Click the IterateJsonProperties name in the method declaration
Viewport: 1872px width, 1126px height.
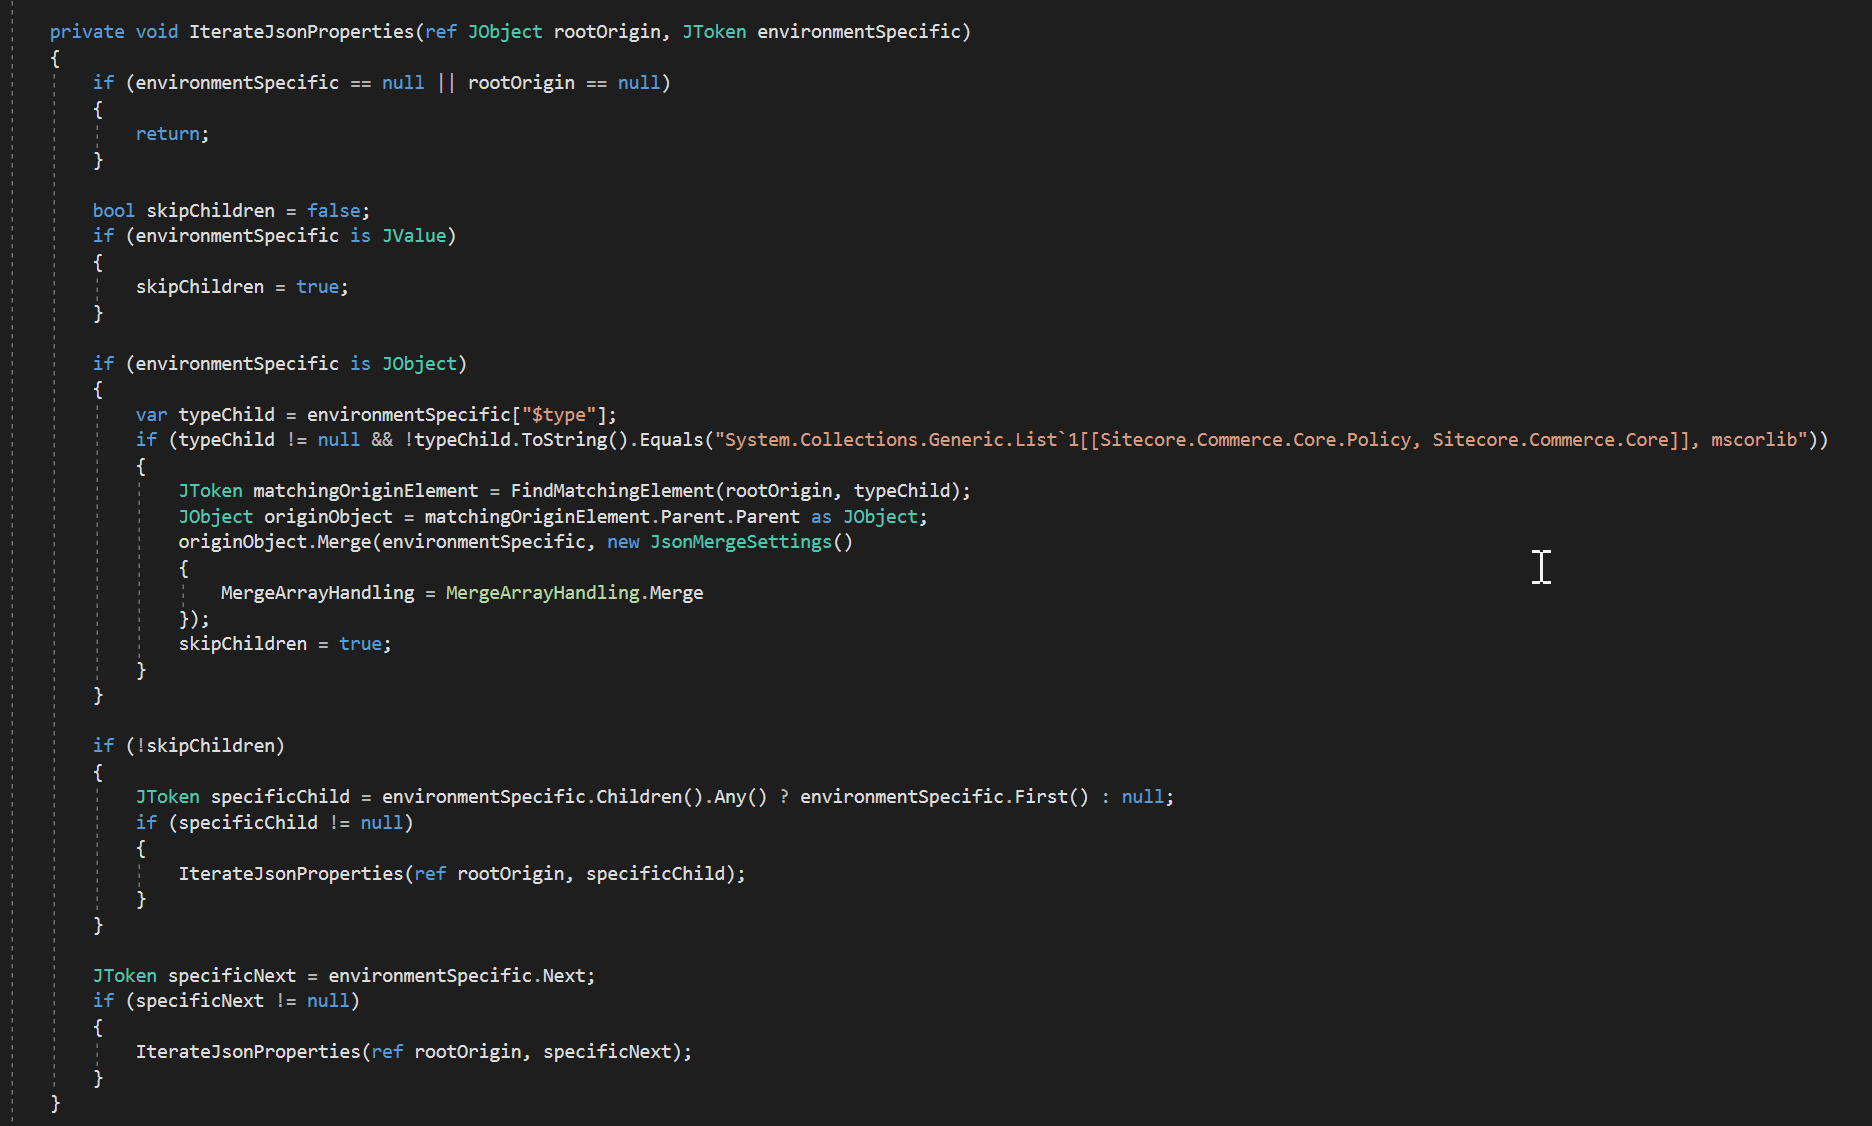click(x=301, y=32)
